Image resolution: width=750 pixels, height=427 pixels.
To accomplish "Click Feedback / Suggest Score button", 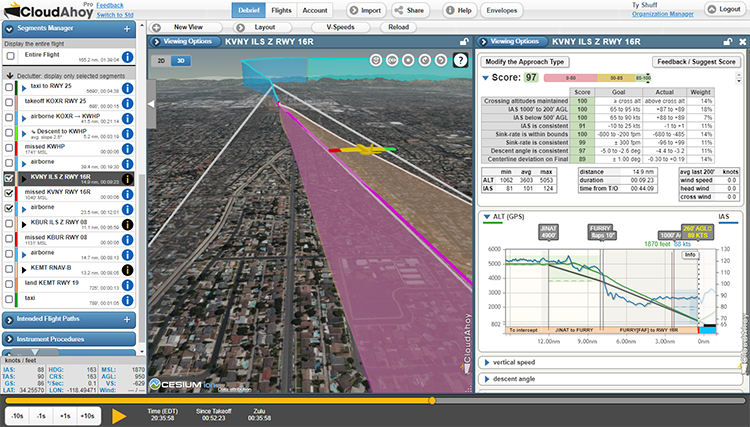I will pyautogui.click(x=696, y=62).
